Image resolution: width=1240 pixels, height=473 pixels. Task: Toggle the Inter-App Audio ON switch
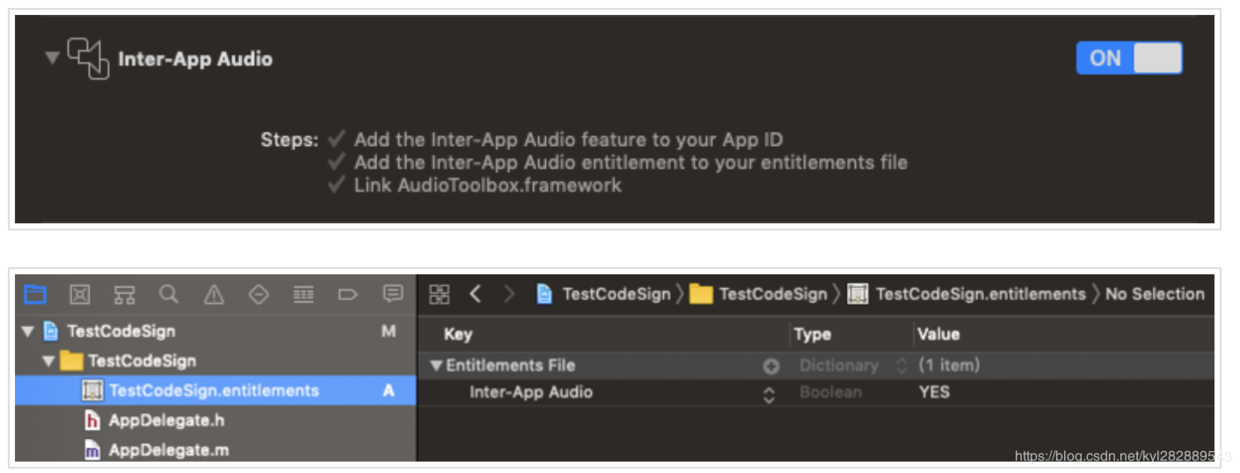(x=1129, y=58)
